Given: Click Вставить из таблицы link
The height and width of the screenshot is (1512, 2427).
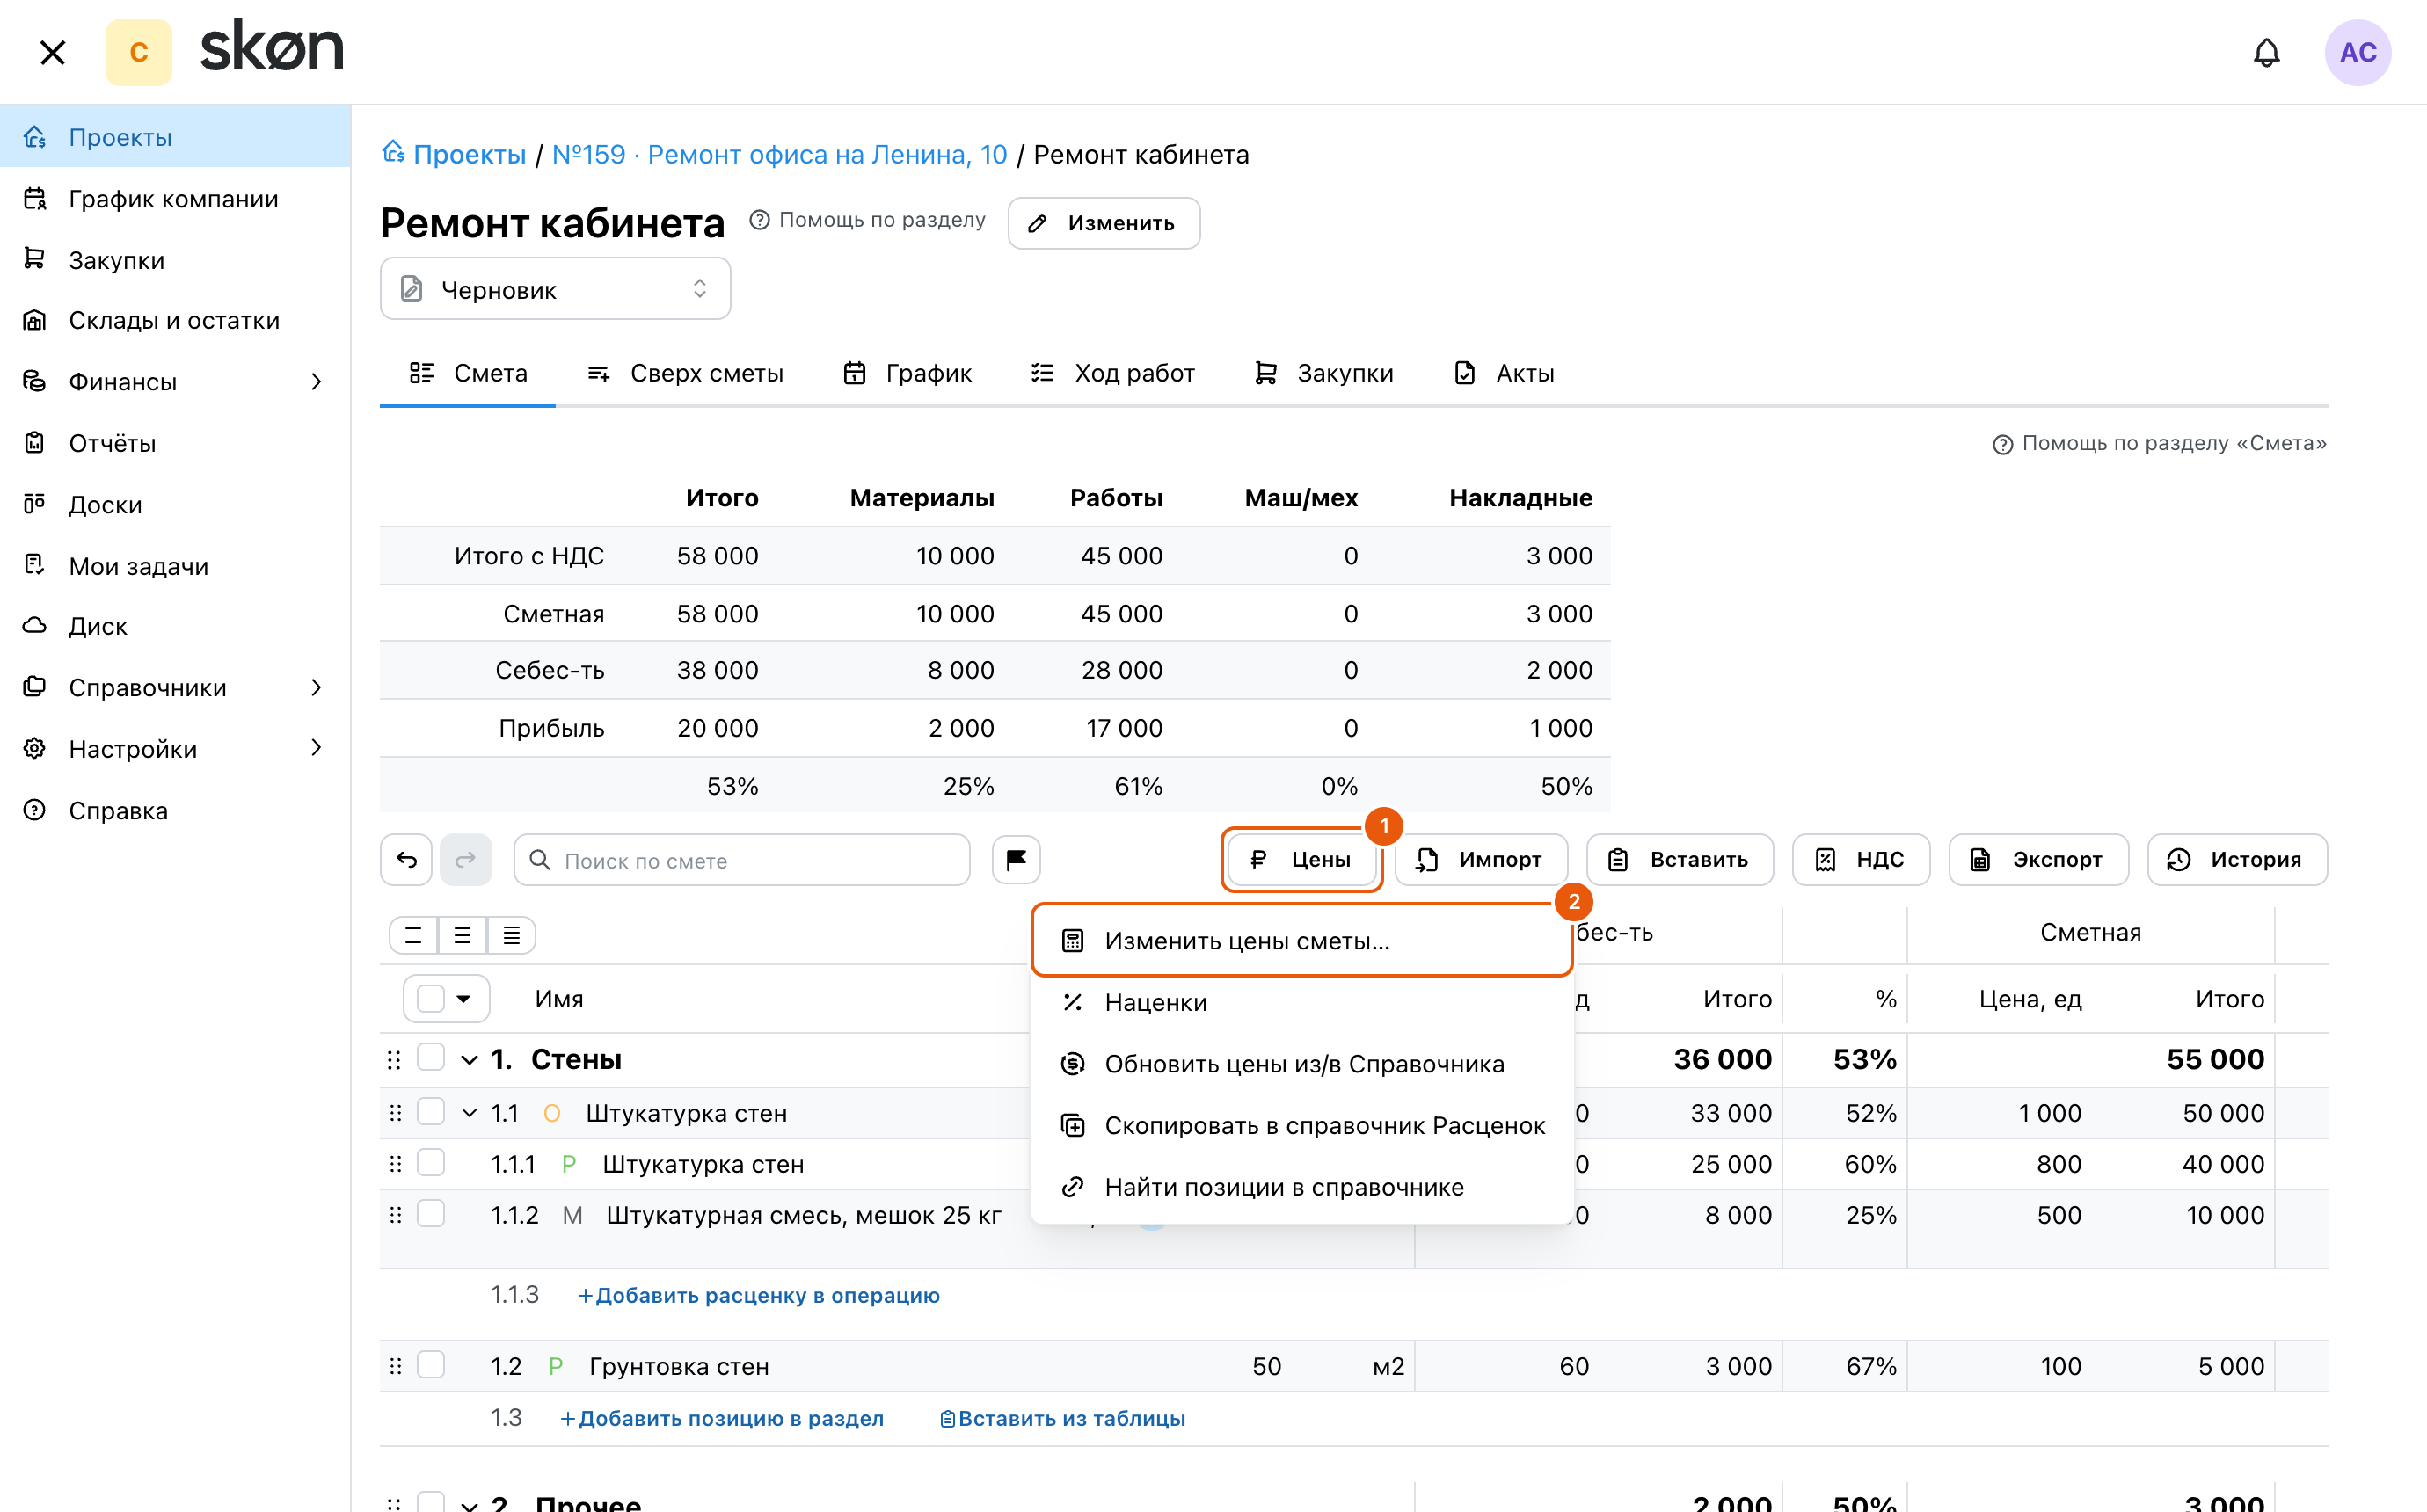Looking at the screenshot, I should click(x=1062, y=1418).
